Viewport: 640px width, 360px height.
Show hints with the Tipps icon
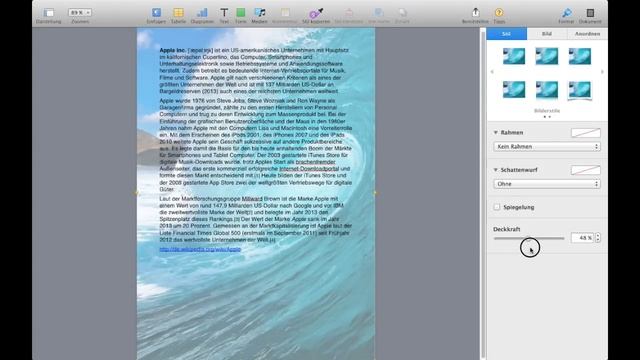(x=499, y=13)
